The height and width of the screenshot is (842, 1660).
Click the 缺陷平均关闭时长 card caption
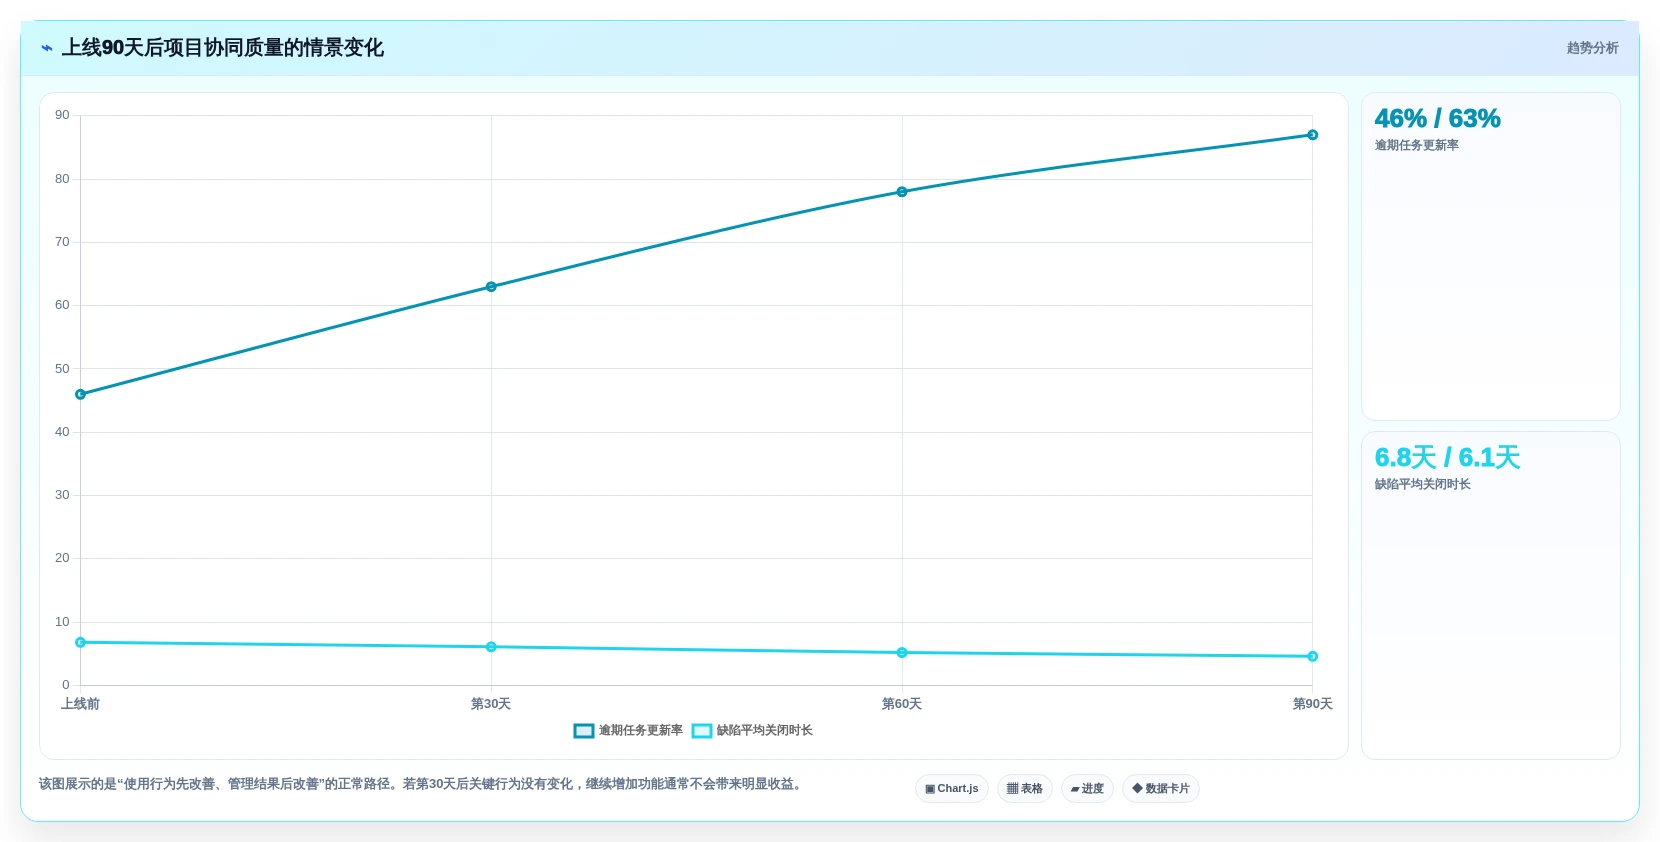click(x=1422, y=485)
